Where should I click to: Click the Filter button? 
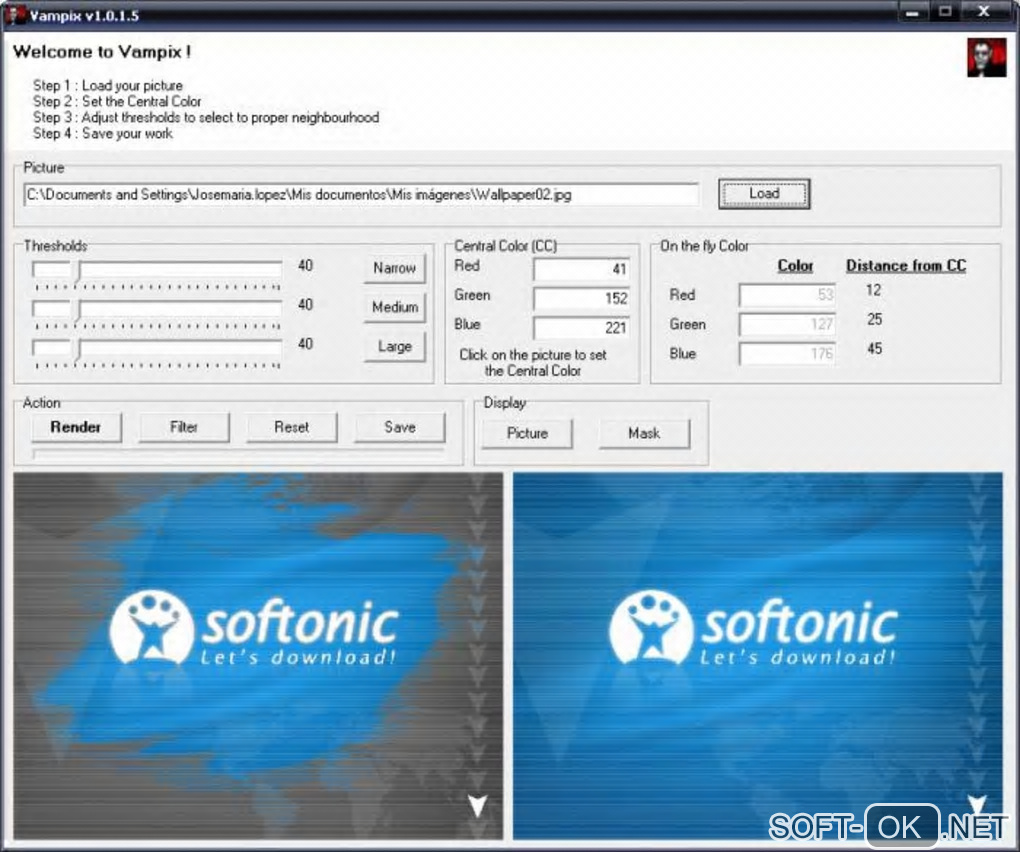[184, 427]
